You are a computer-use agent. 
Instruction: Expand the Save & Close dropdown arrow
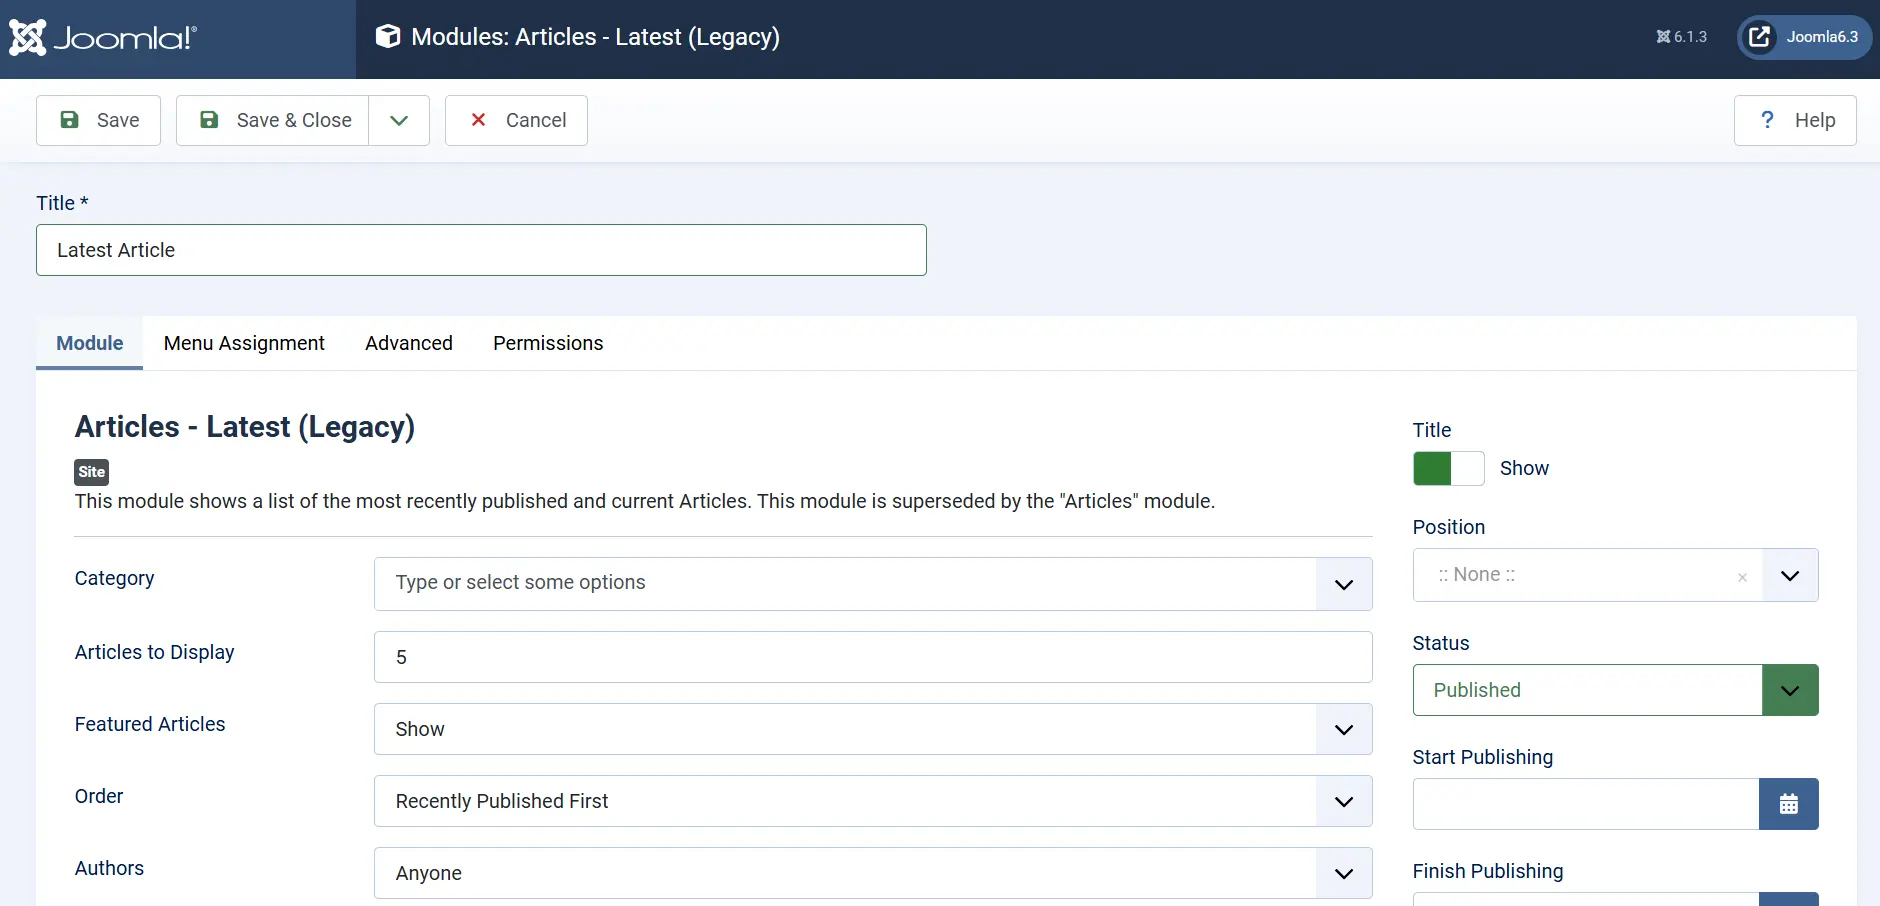coord(399,120)
